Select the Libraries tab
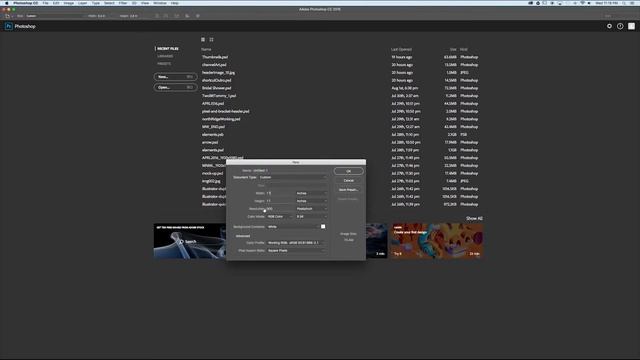The height and width of the screenshot is (360, 640). click(165, 56)
